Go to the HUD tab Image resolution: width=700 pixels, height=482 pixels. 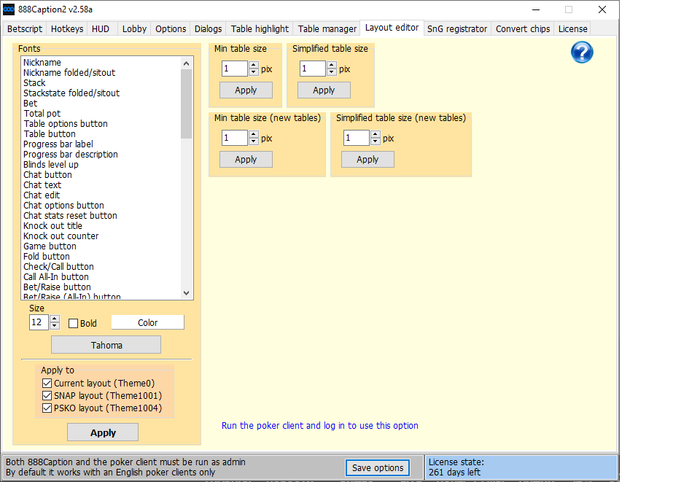pos(100,29)
